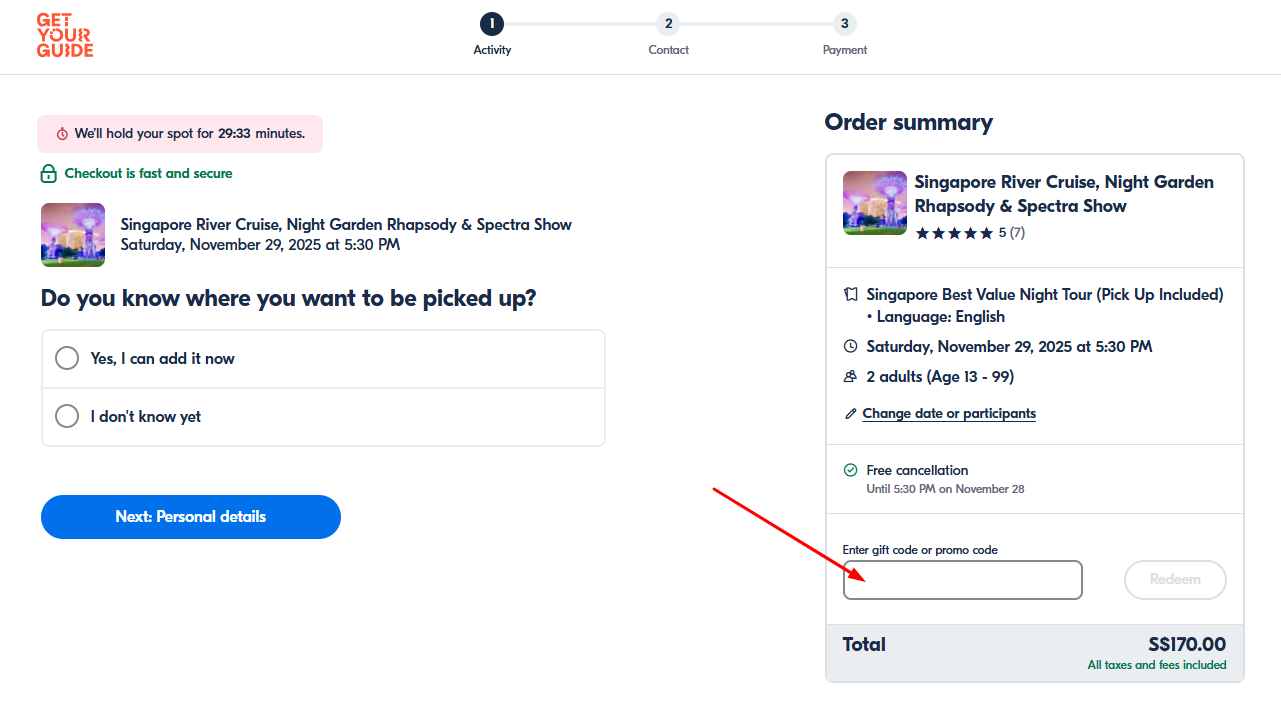The height and width of the screenshot is (715, 1281).
Task: Click the countdown timer clock icon
Action: [61, 132]
